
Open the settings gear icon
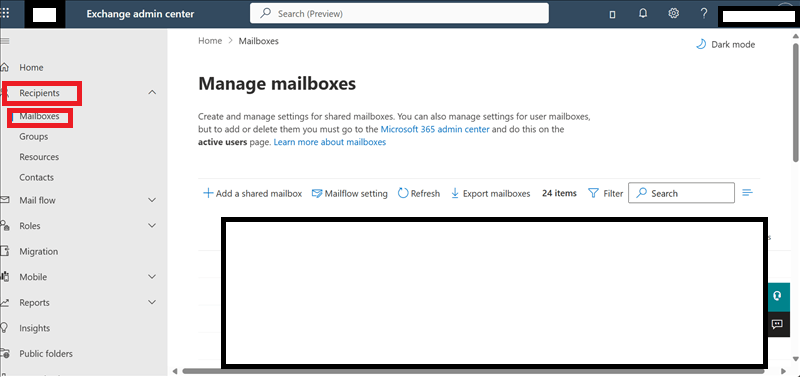[x=673, y=14]
